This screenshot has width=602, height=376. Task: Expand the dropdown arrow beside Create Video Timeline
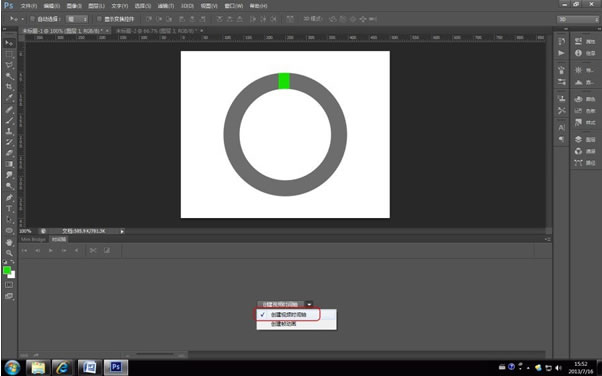pos(309,304)
